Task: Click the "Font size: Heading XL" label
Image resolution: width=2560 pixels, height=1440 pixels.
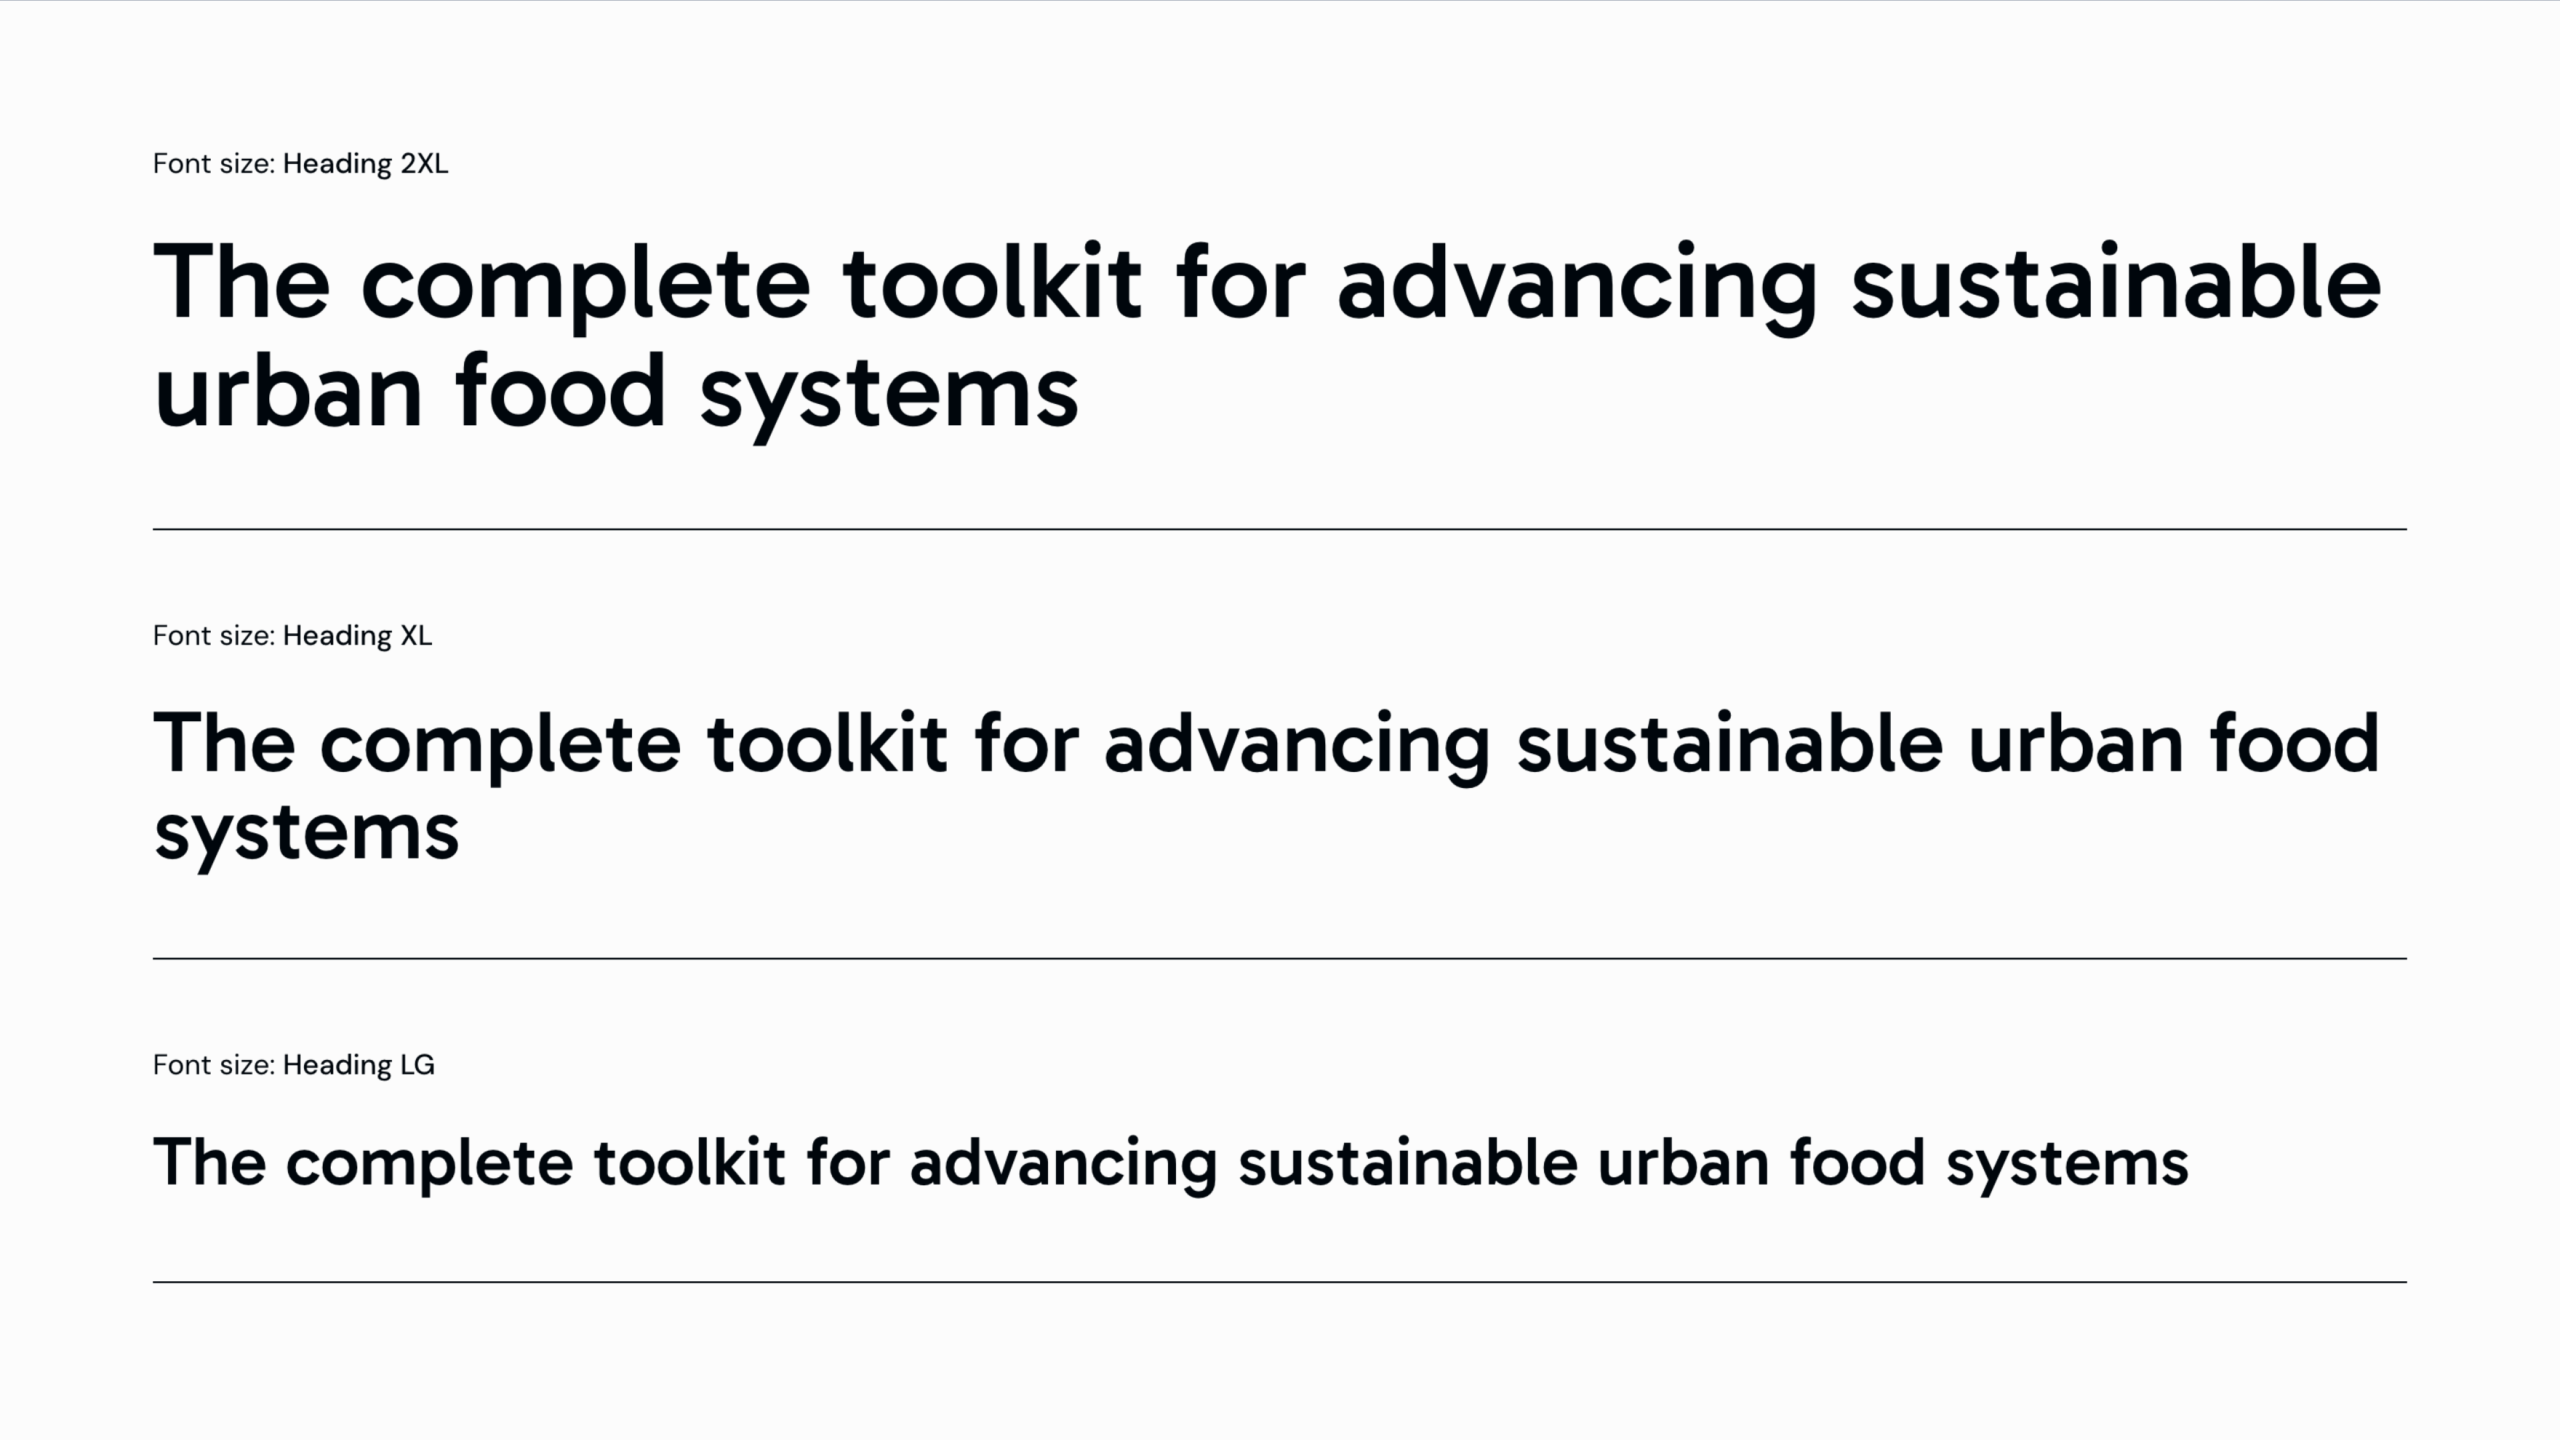Action: (292, 636)
